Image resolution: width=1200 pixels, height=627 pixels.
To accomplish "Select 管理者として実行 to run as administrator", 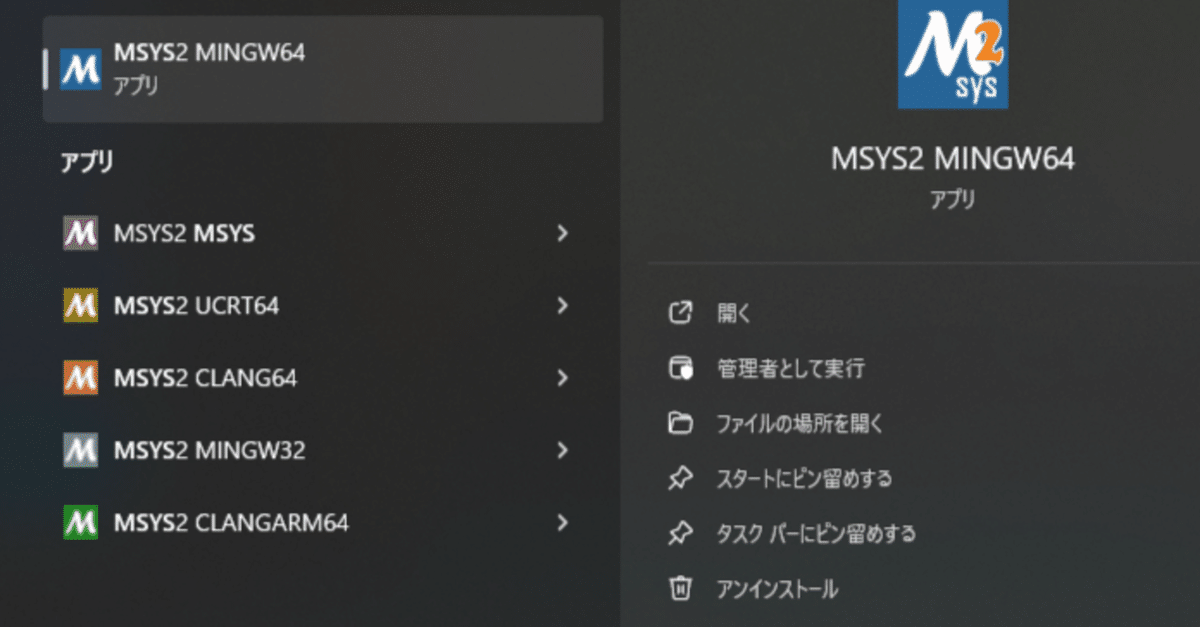I will tap(790, 368).
